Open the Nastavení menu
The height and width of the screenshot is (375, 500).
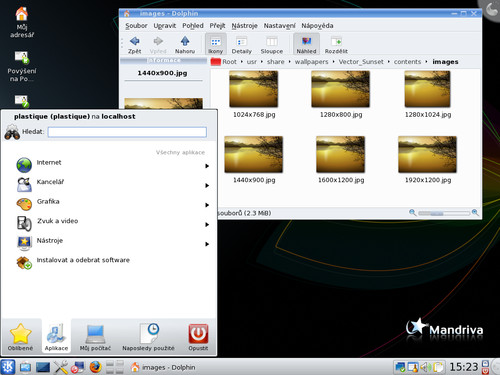[279, 26]
